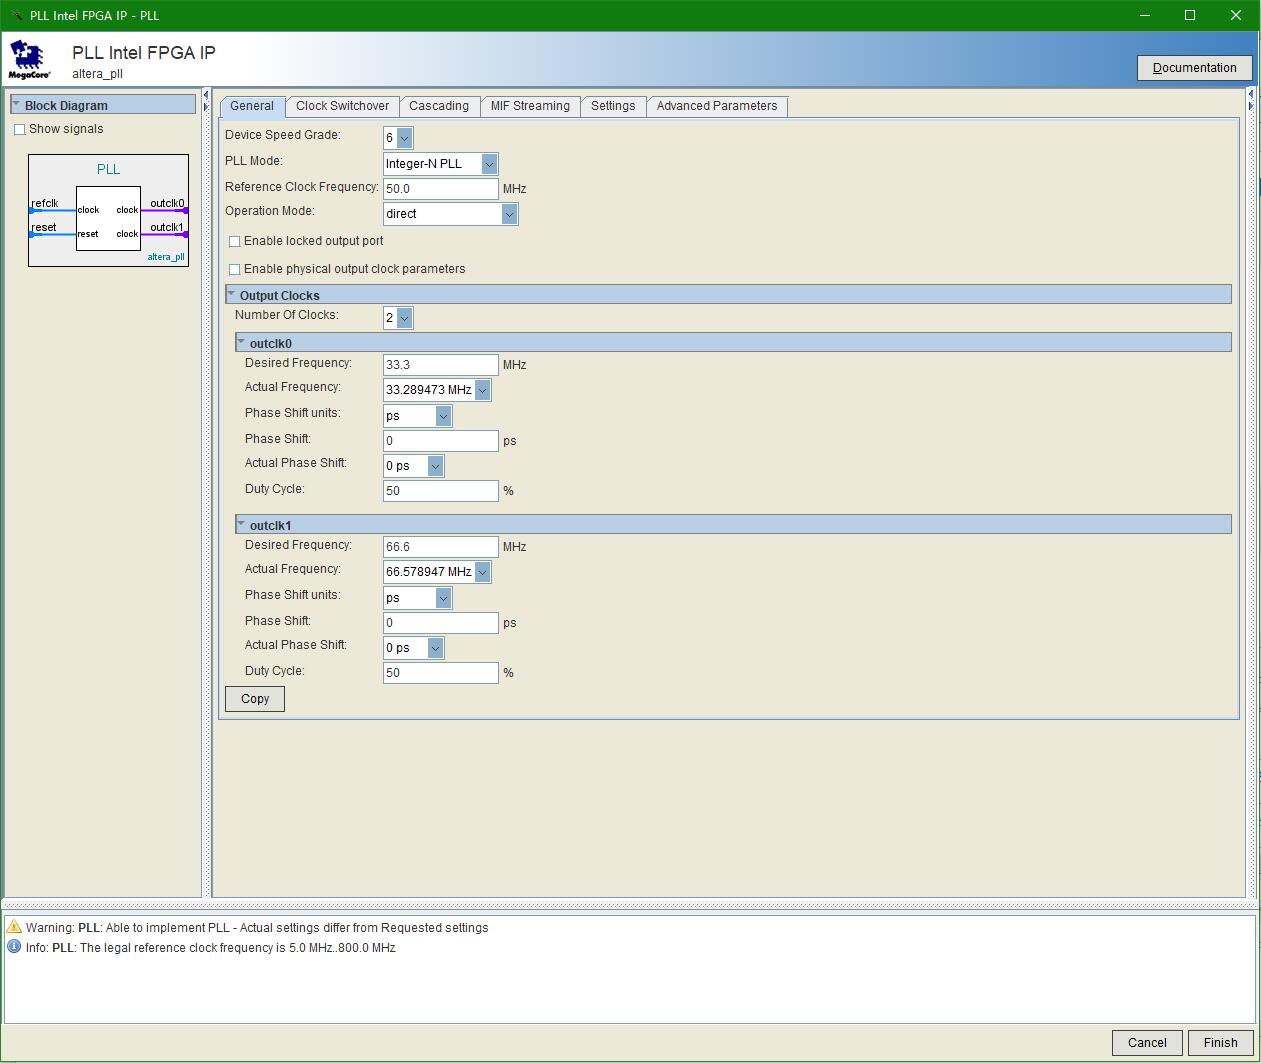The height and width of the screenshot is (1063, 1261).
Task: Switch to MIF Streaming tab
Action: click(530, 106)
